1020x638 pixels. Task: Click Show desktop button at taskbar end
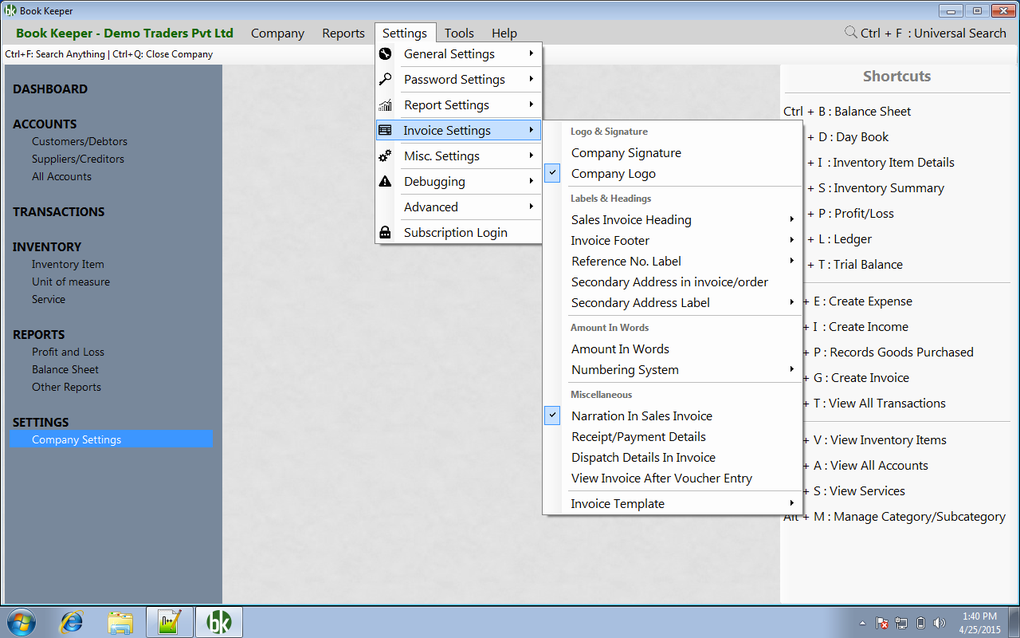tap(1014, 622)
